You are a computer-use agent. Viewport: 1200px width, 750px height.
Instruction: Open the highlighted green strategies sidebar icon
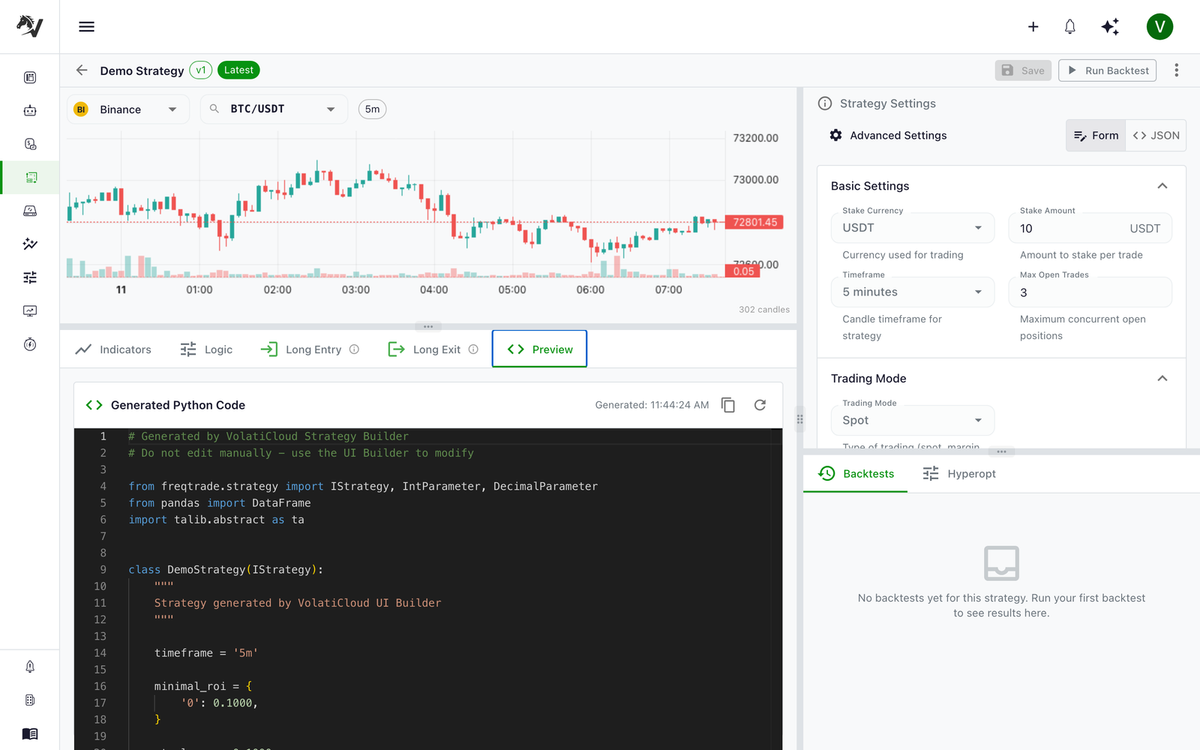point(30,177)
